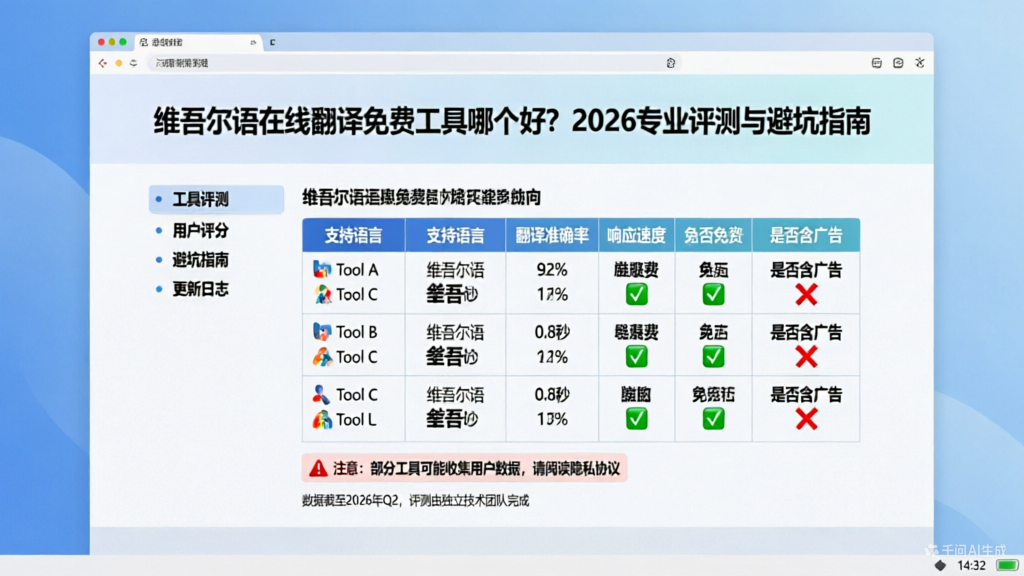Go back using the browser back arrow
The image size is (1024, 576).
(103, 63)
